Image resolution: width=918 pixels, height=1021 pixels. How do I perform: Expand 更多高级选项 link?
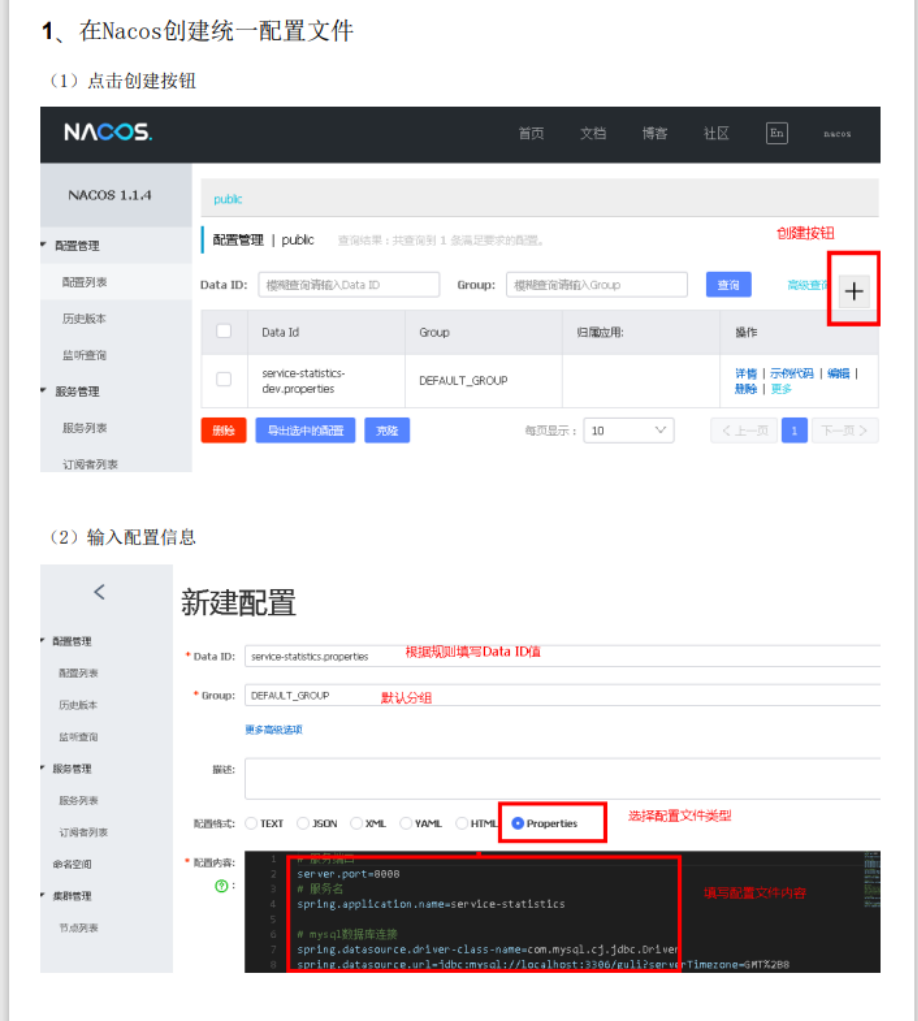point(273,729)
